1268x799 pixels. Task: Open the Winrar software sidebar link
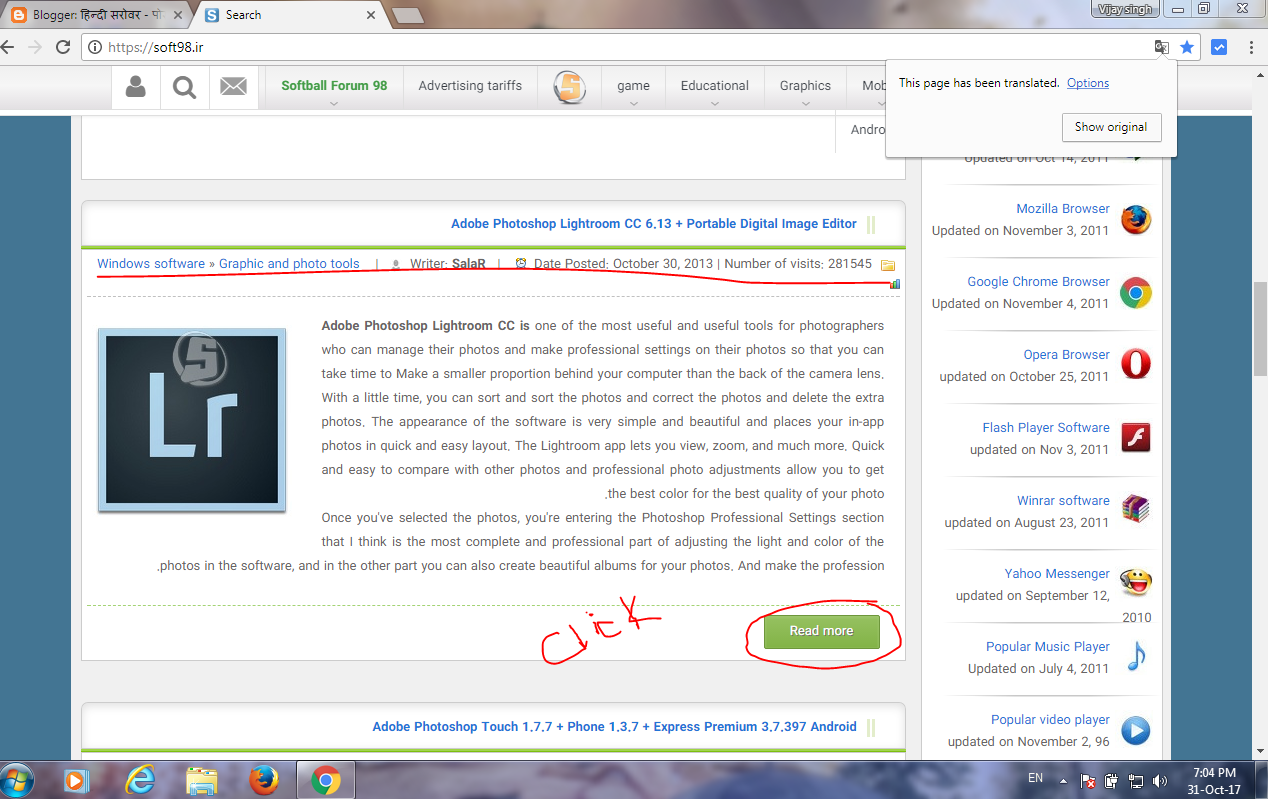tap(1063, 501)
